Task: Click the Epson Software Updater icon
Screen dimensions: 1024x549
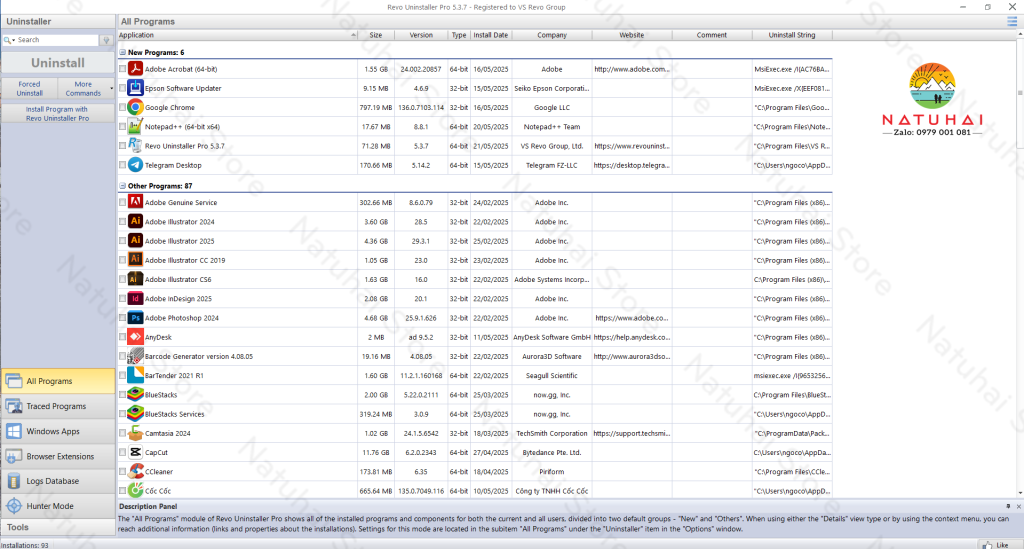Action: 135,88
